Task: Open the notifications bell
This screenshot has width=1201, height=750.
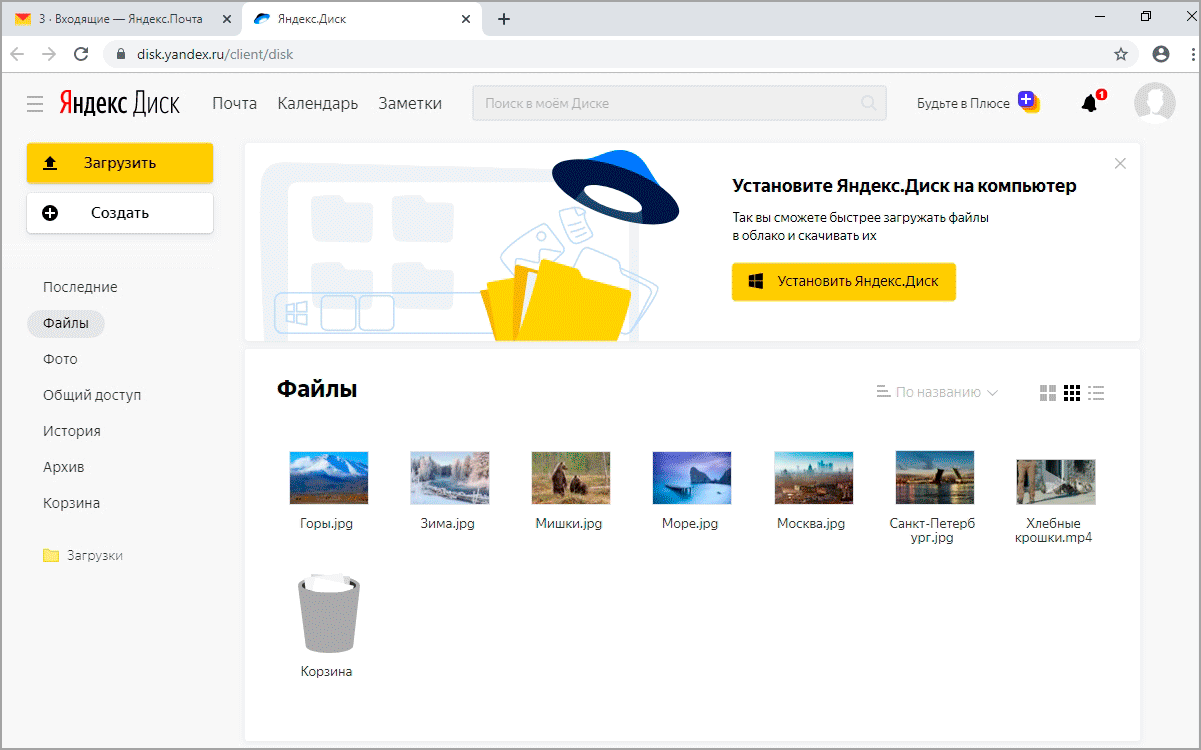Action: [x=1090, y=103]
